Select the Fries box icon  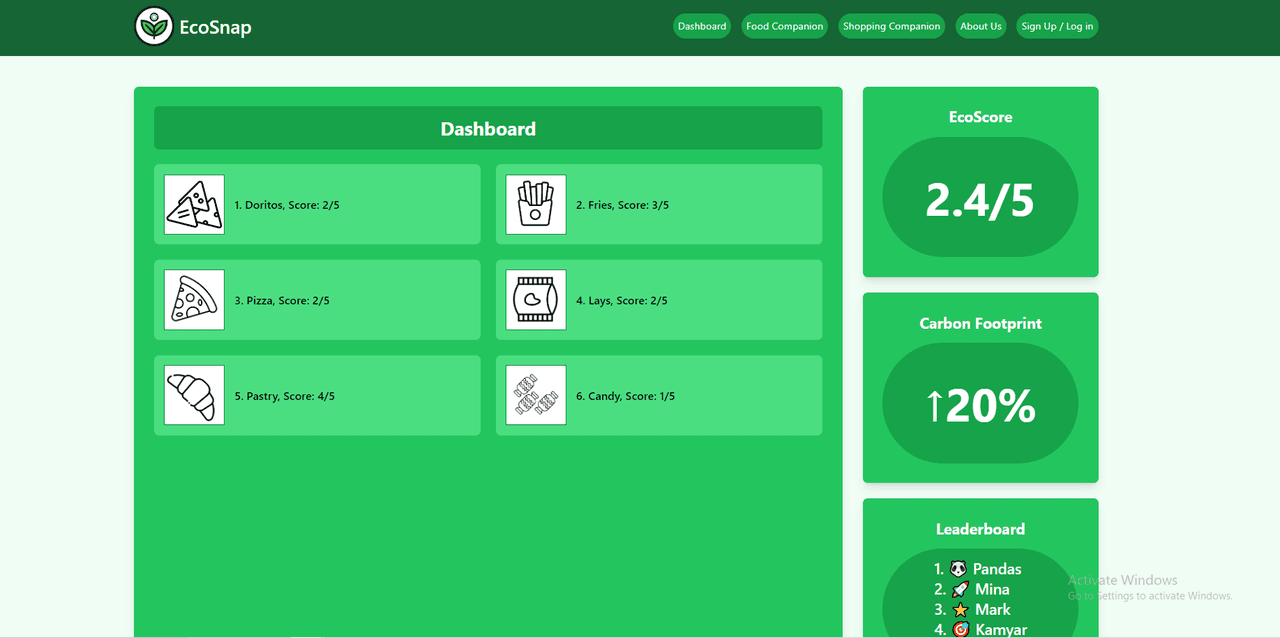point(536,205)
